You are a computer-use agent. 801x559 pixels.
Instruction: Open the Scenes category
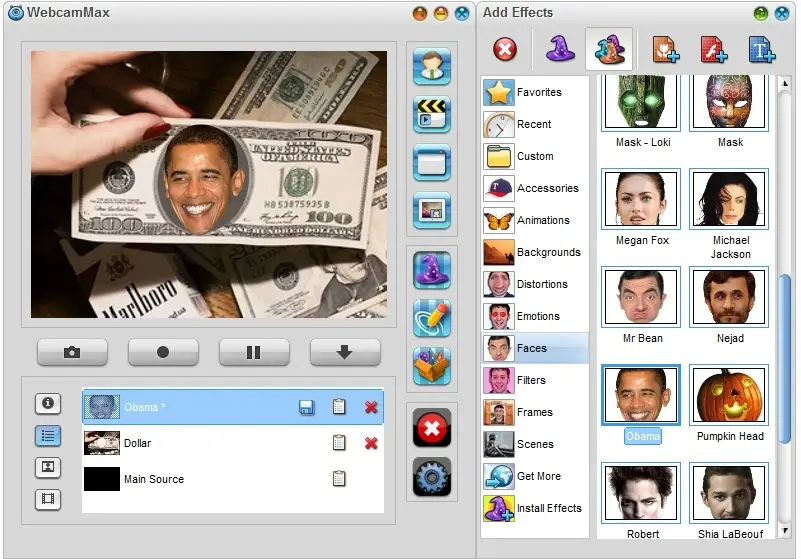pyautogui.click(x=535, y=444)
